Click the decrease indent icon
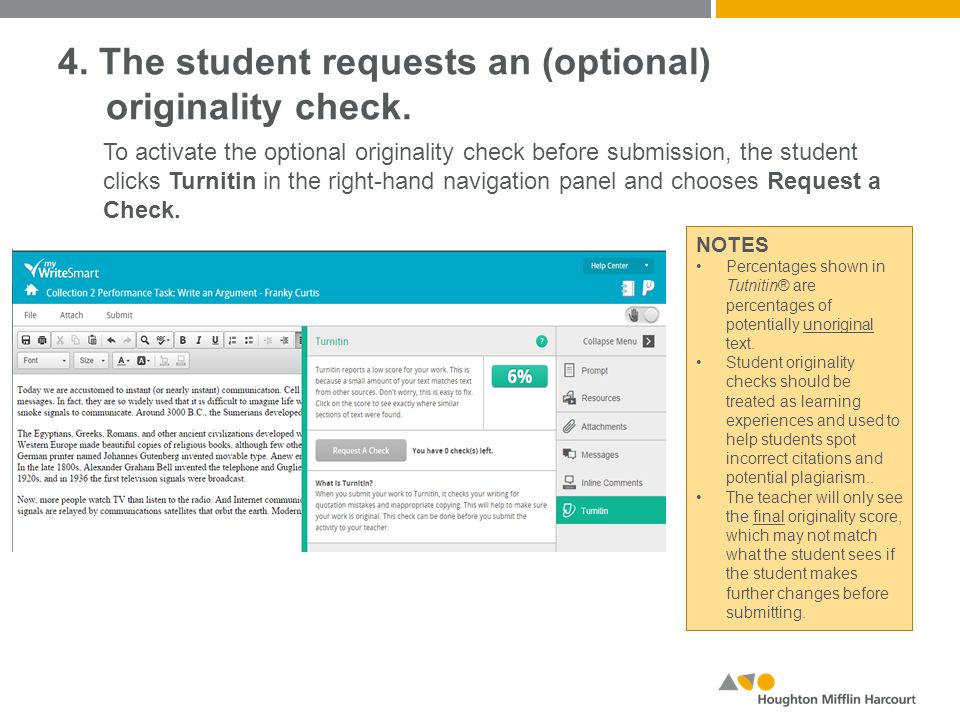960x720 pixels. pos(268,340)
